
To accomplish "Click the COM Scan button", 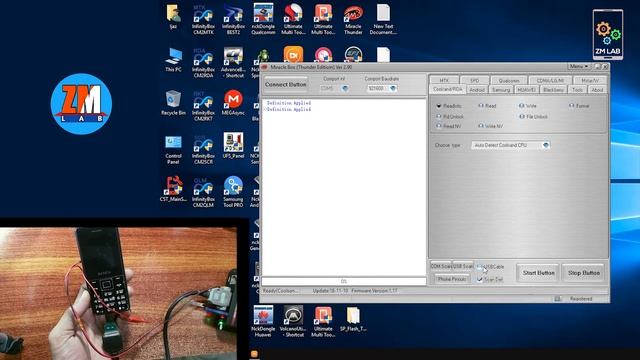I will (440, 266).
